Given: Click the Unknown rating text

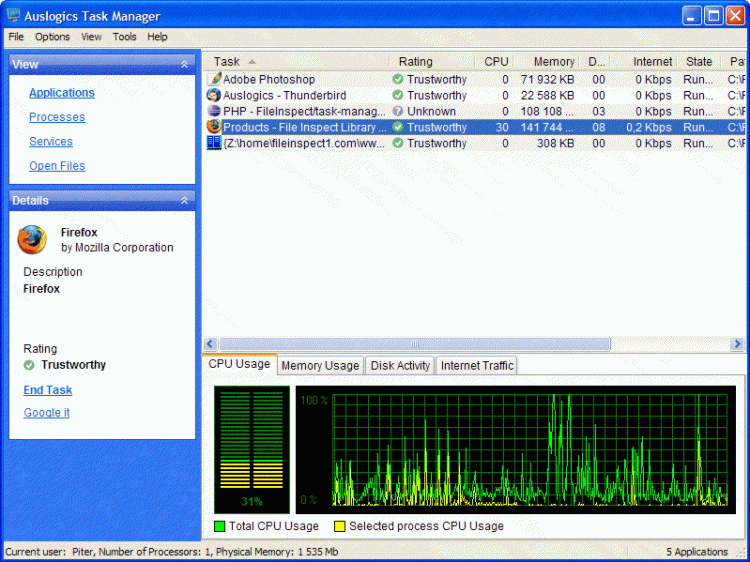Looking at the screenshot, I should [431, 111].
